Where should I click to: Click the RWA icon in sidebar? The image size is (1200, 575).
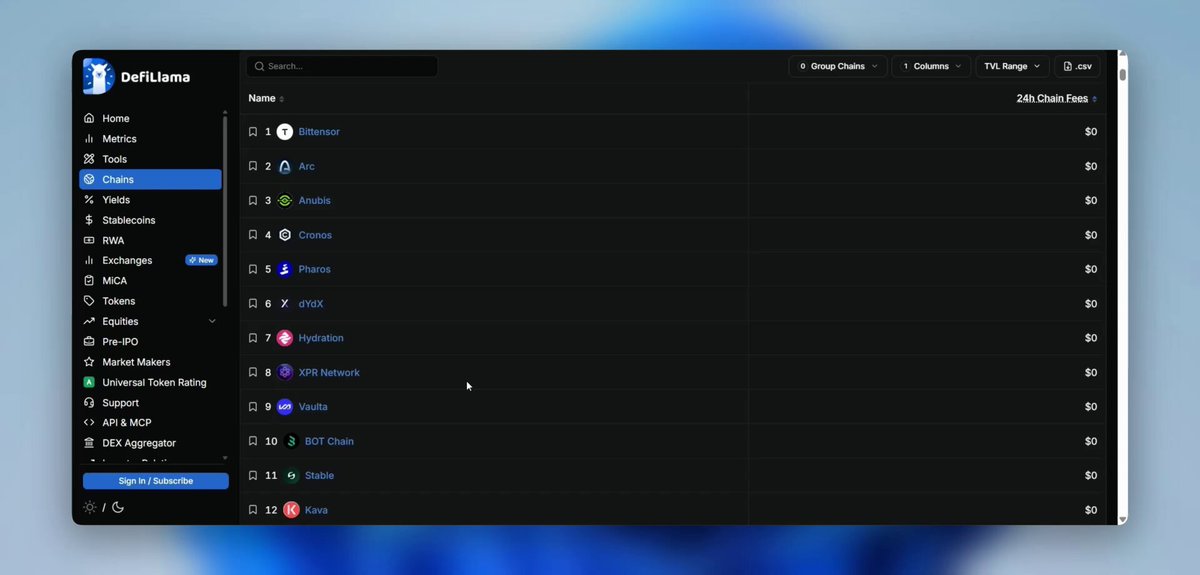tap(89, 240)
